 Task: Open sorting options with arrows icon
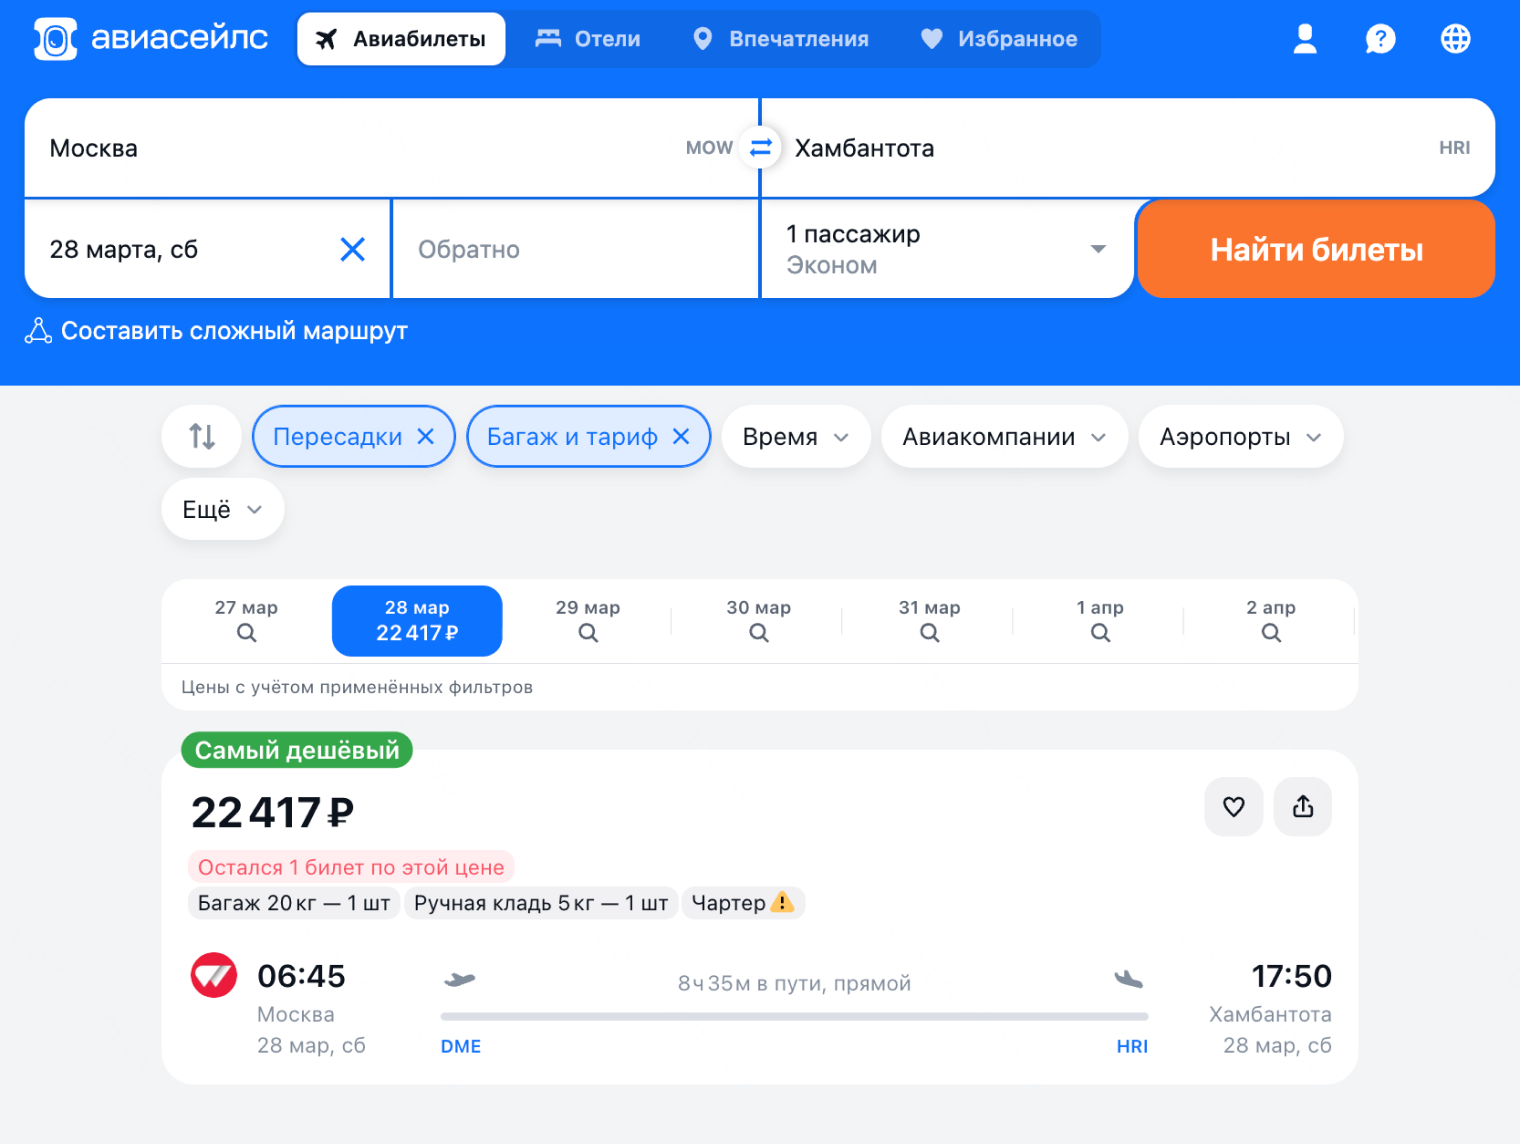[x=200, y=436]
